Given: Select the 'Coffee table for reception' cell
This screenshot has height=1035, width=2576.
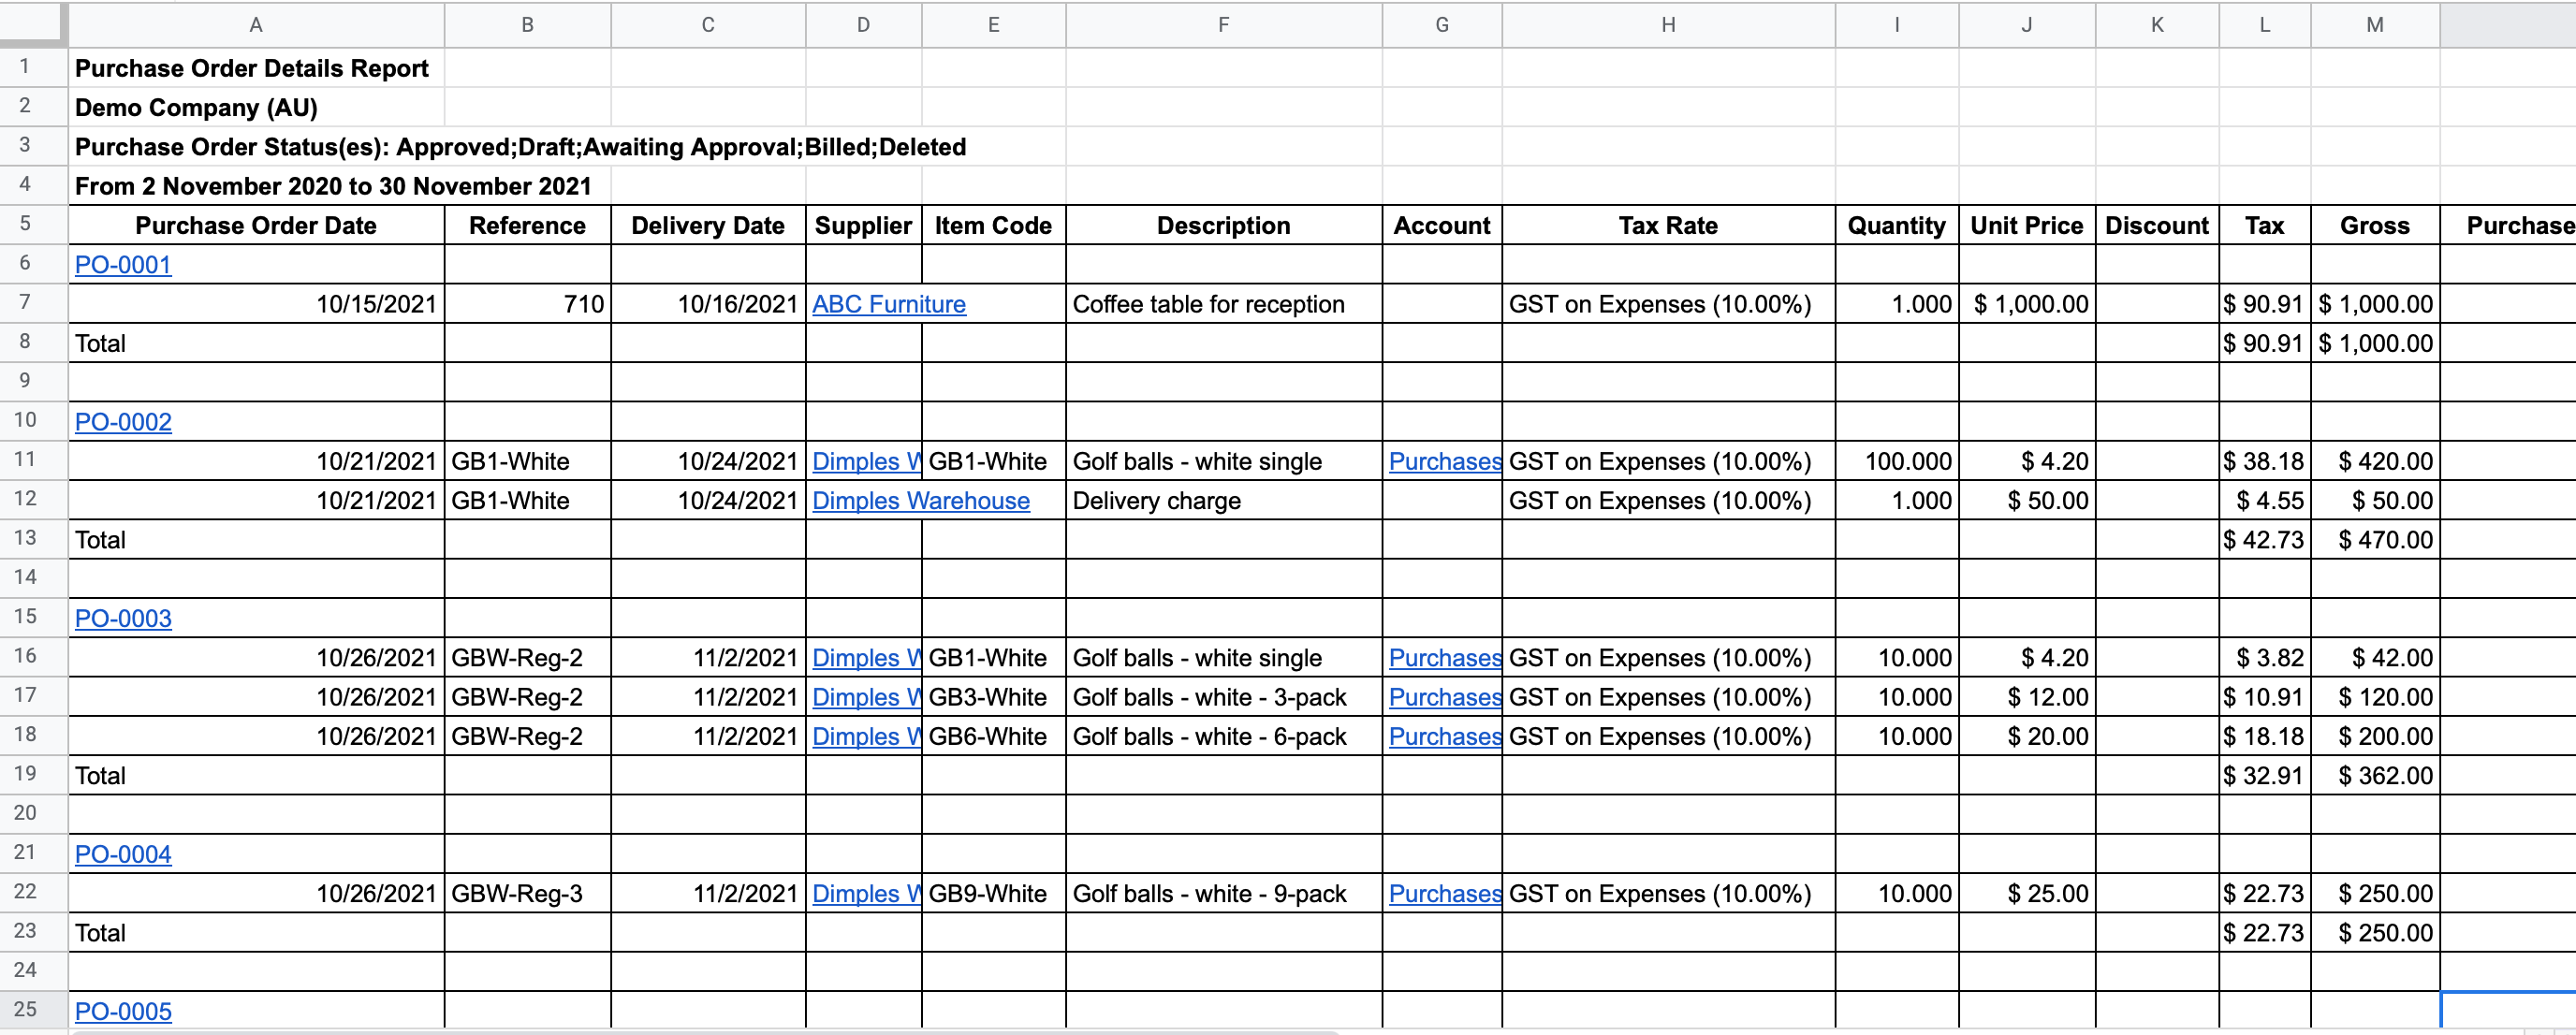Looking at the screenshot, I should [x=1224, y=304].
